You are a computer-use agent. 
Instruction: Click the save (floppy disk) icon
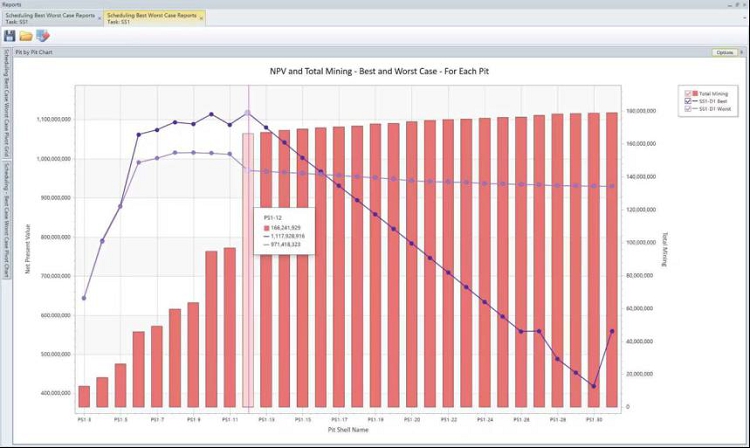click(10, 36)
